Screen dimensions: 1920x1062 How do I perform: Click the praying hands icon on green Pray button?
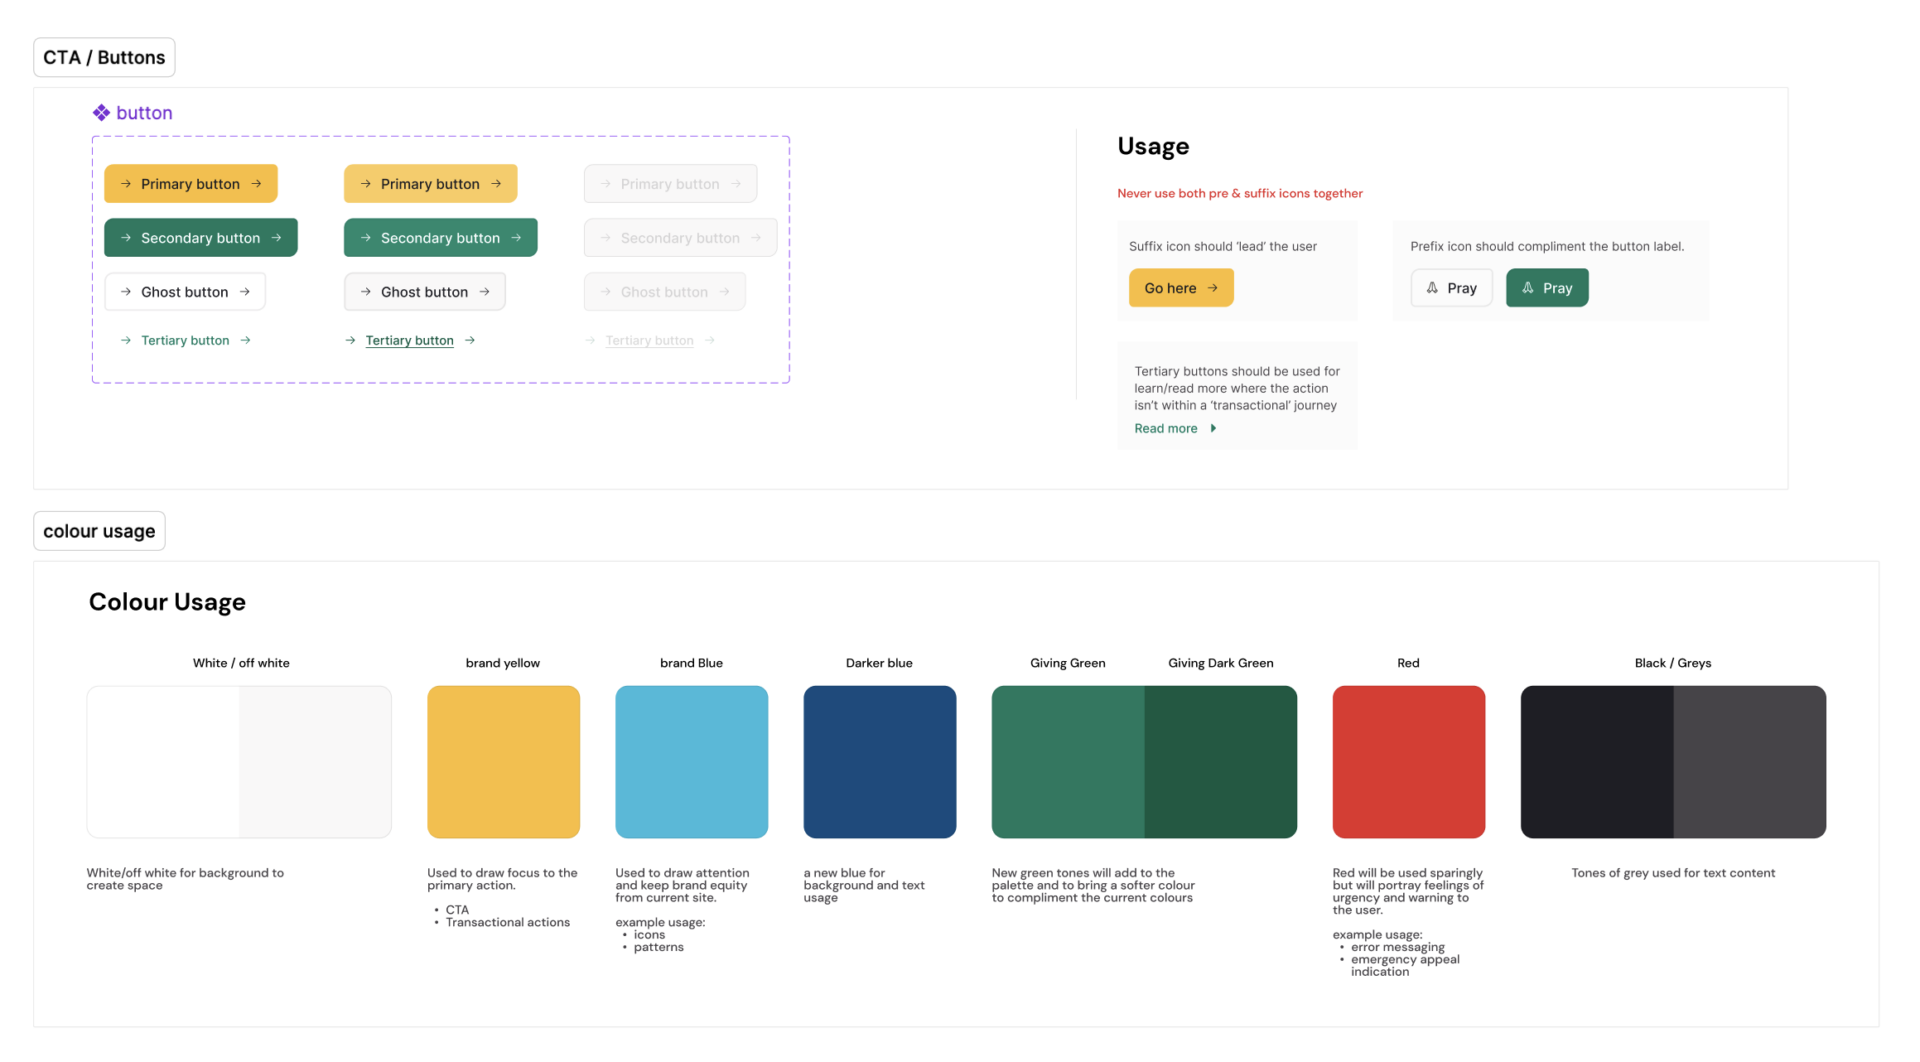point(1527,288)
